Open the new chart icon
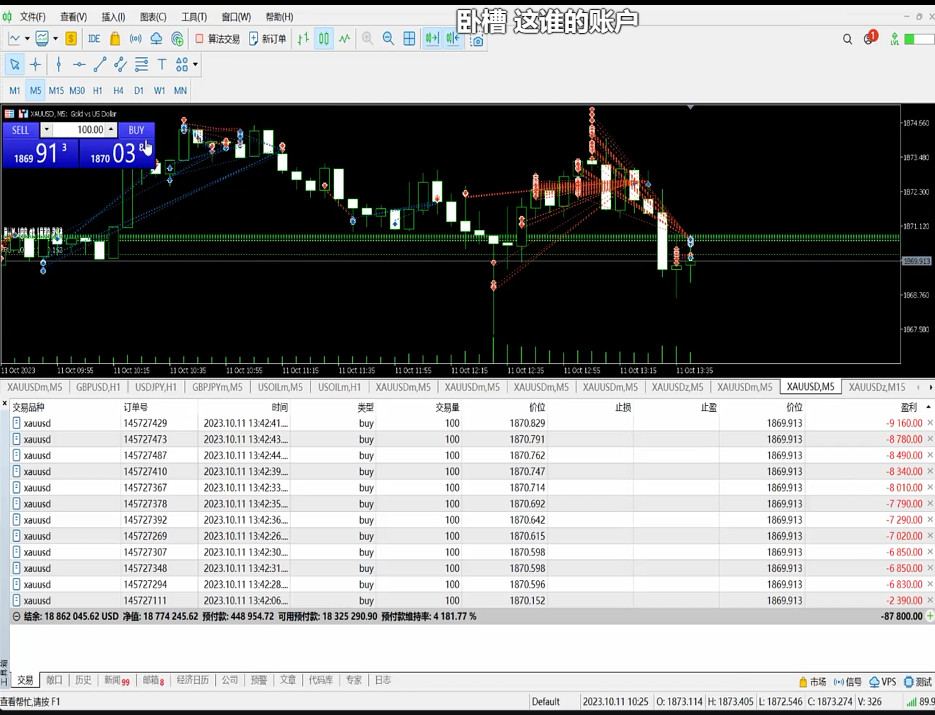This screenshot has width=935, height=715. pyautogui.click(x=14, y=39)
